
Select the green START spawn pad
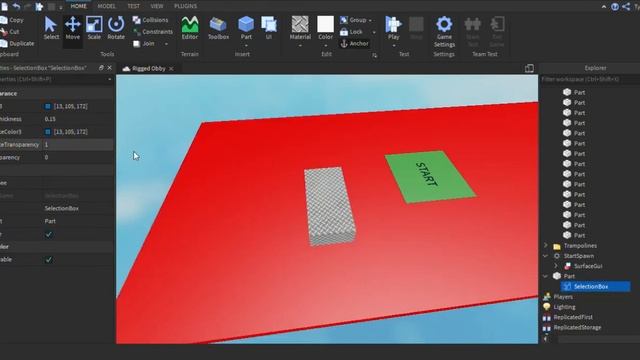tap(430, 177)
